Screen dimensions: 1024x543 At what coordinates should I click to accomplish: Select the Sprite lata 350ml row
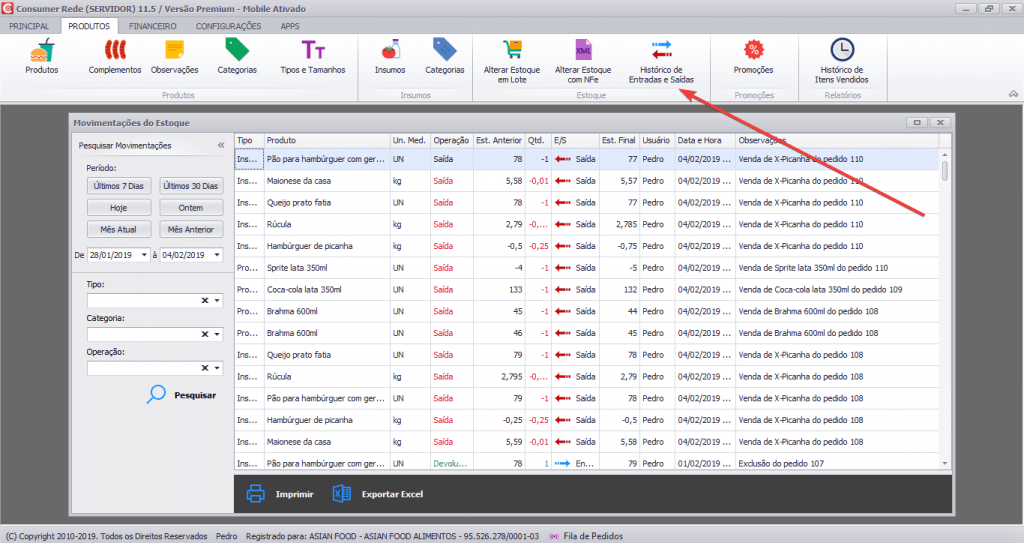(586, 268)
